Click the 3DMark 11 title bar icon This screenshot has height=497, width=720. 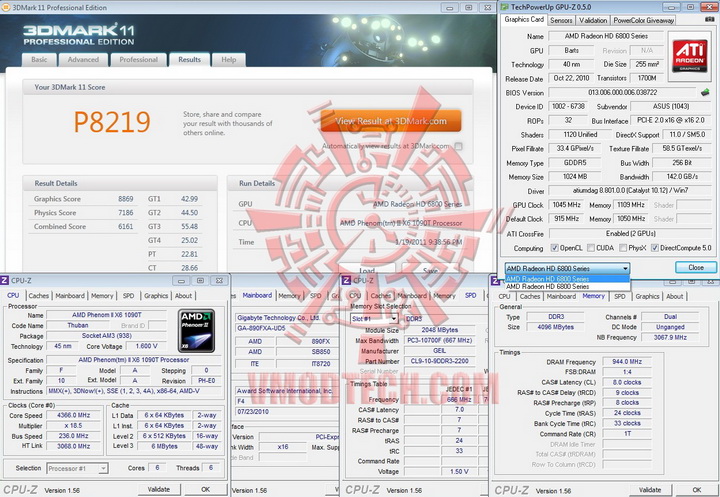click(6, 7)
